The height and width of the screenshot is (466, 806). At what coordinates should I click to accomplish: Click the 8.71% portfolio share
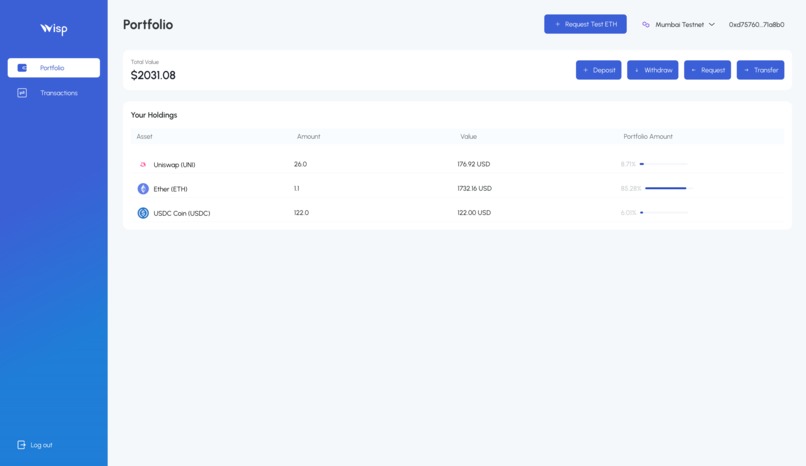click(x=628, y=164)
